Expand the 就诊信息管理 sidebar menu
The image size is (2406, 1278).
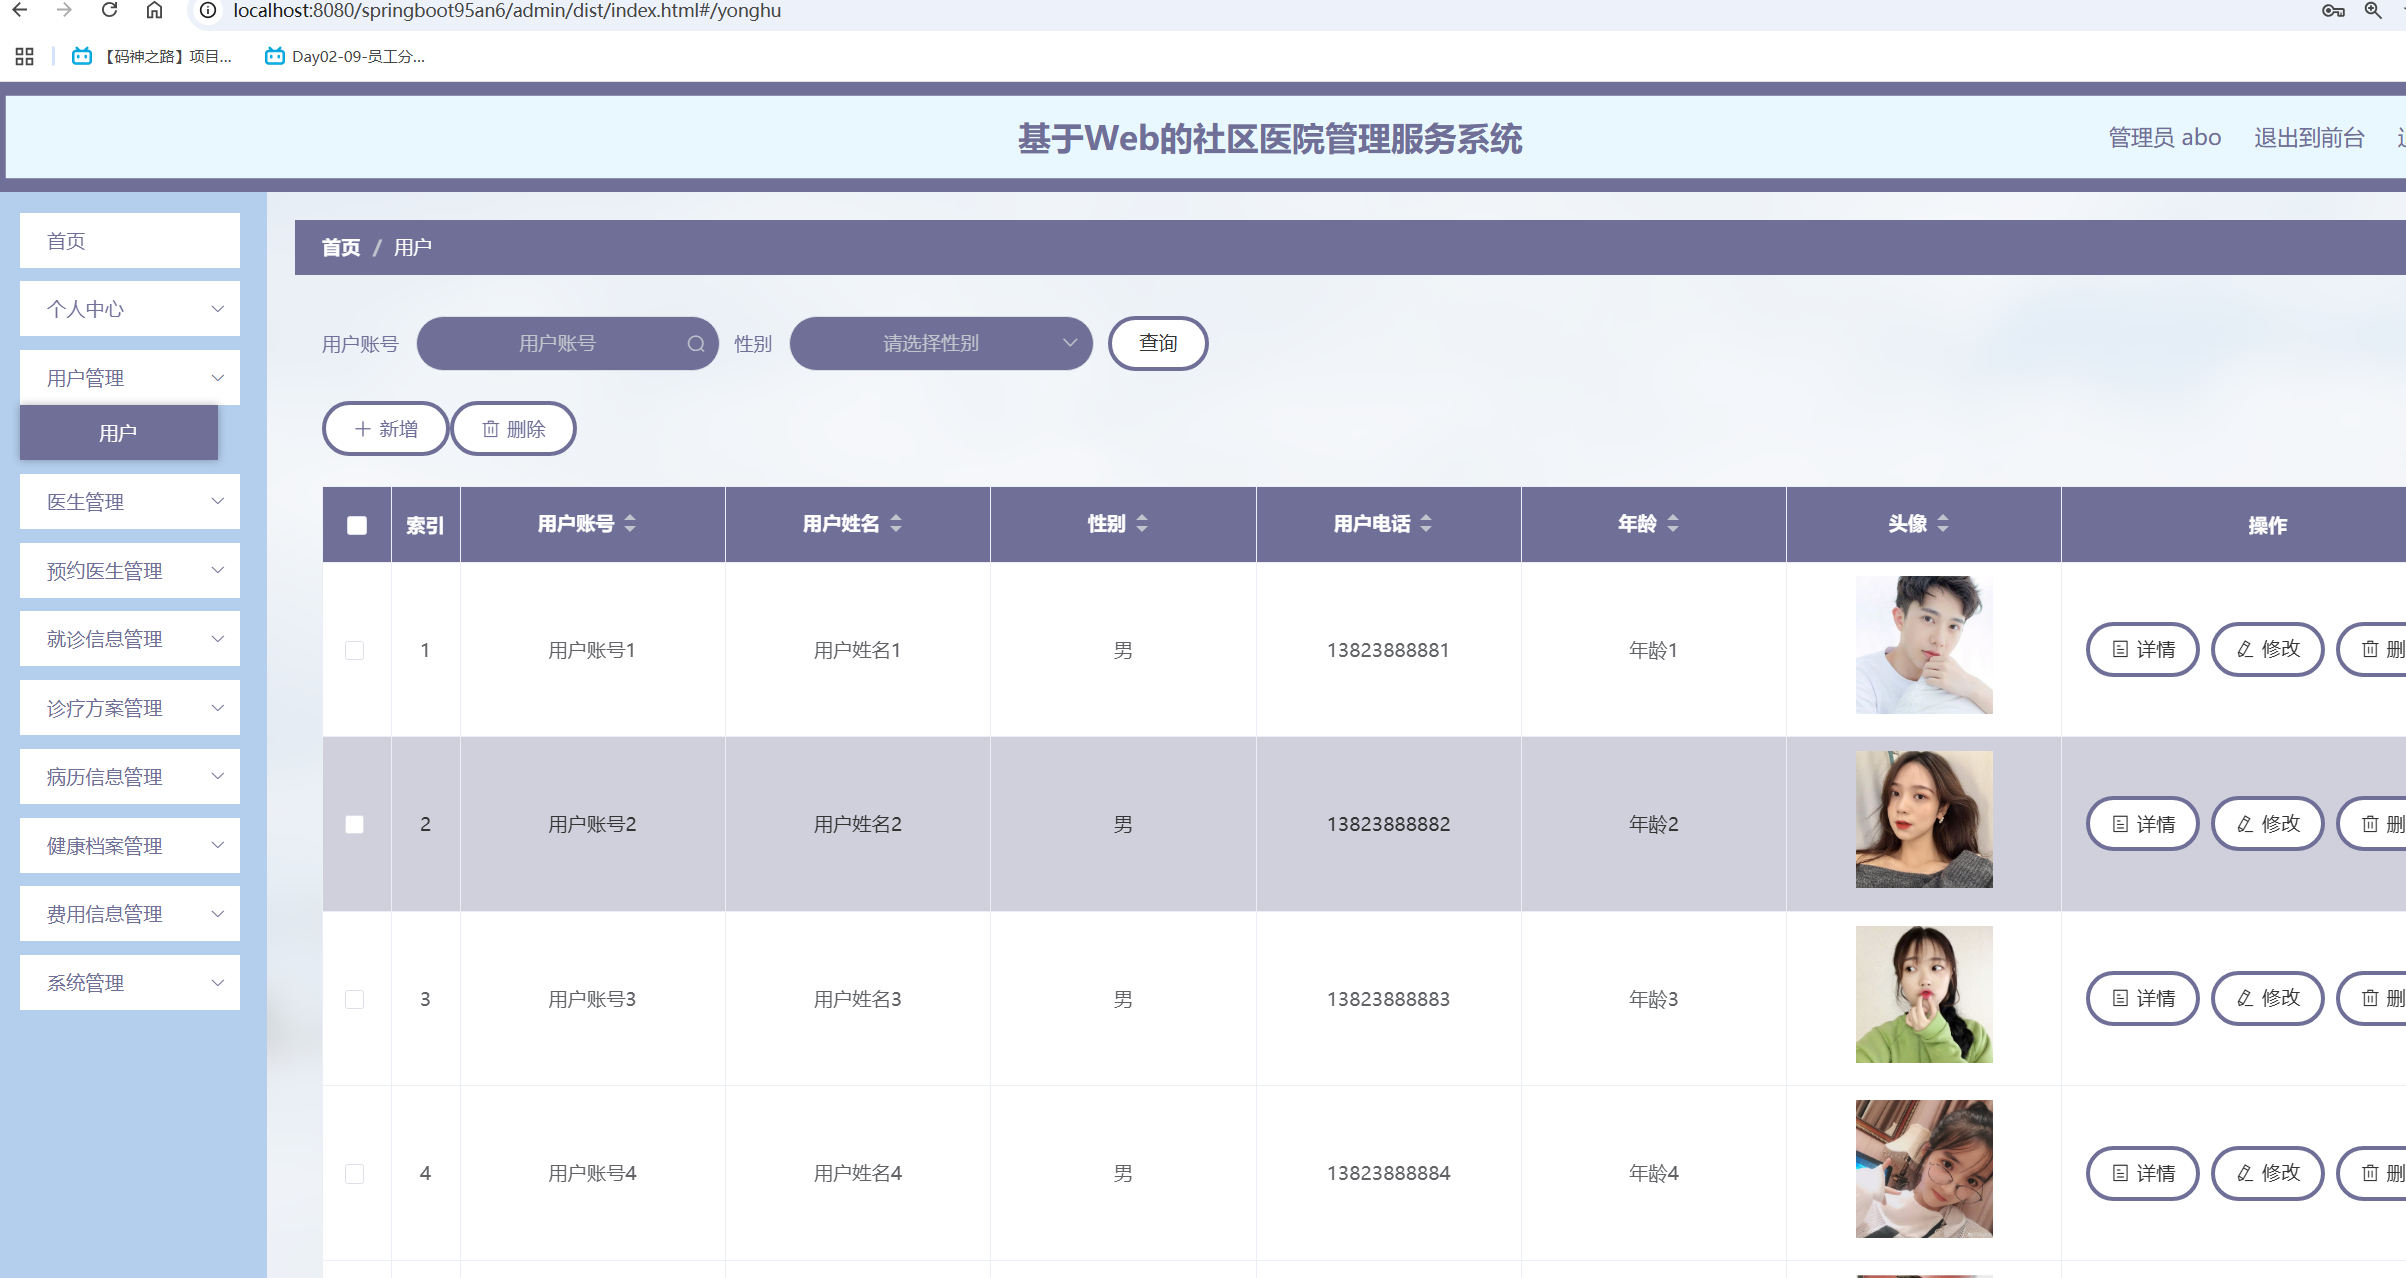click(130, 639)
